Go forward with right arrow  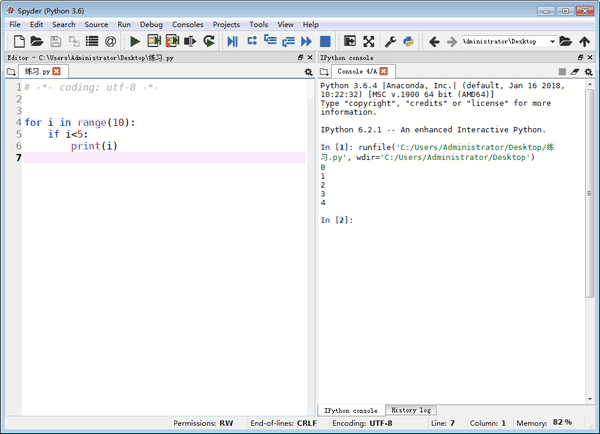tap(452, 41)
